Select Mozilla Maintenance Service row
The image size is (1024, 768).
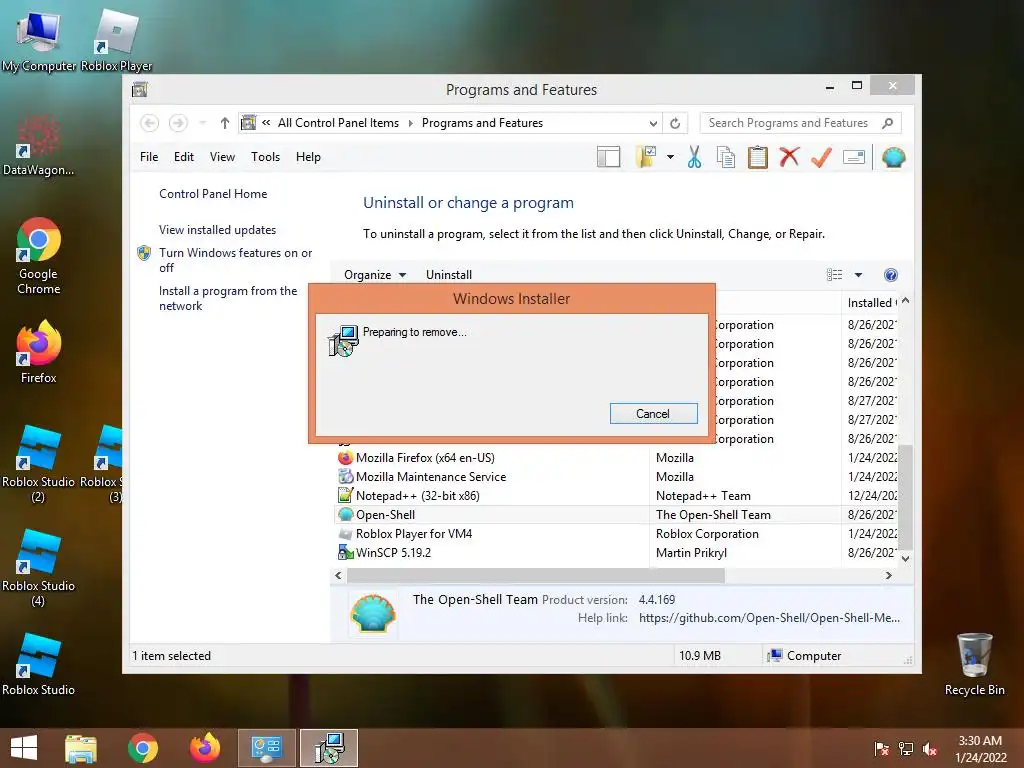616,477
